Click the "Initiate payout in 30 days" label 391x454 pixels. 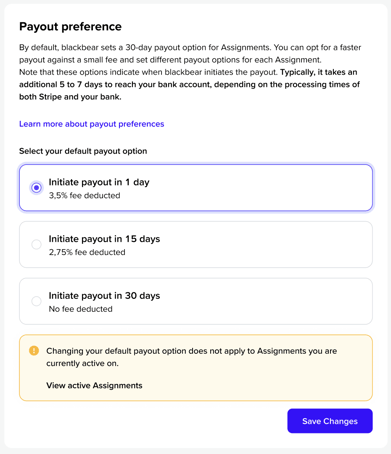point(104,296)
